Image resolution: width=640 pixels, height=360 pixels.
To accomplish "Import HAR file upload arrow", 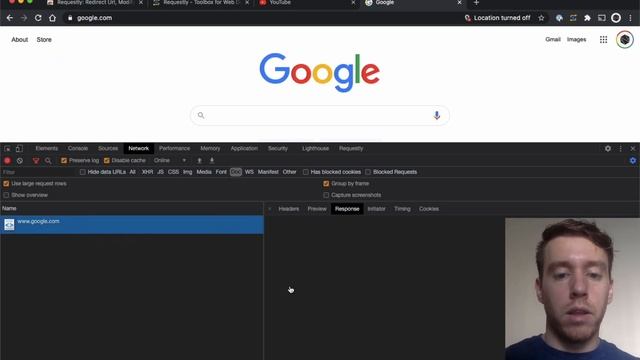I will click(x=200, y=160).
